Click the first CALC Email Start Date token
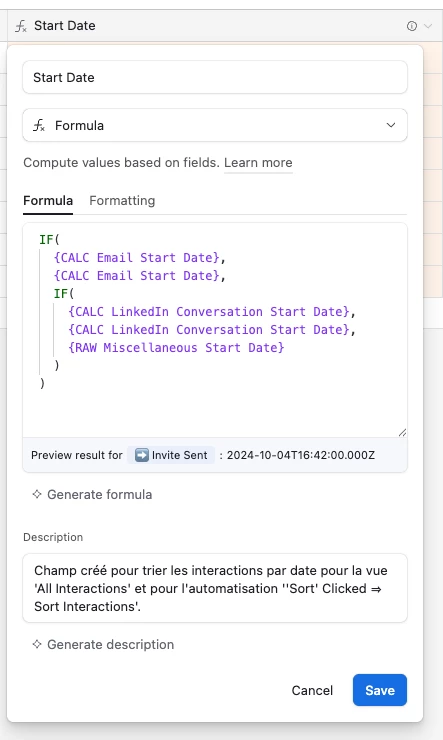 pyautogui.click(x=137, y=258)
